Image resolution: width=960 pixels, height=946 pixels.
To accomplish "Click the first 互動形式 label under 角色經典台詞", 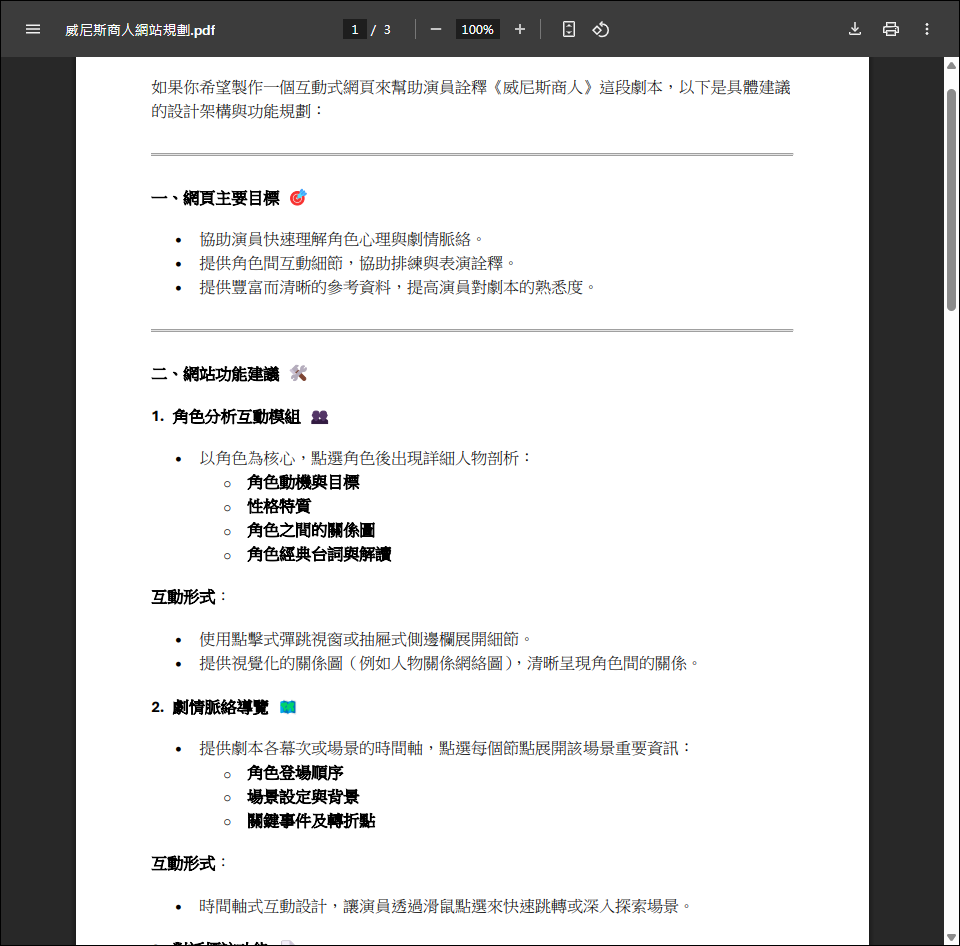I will point(183,597).
